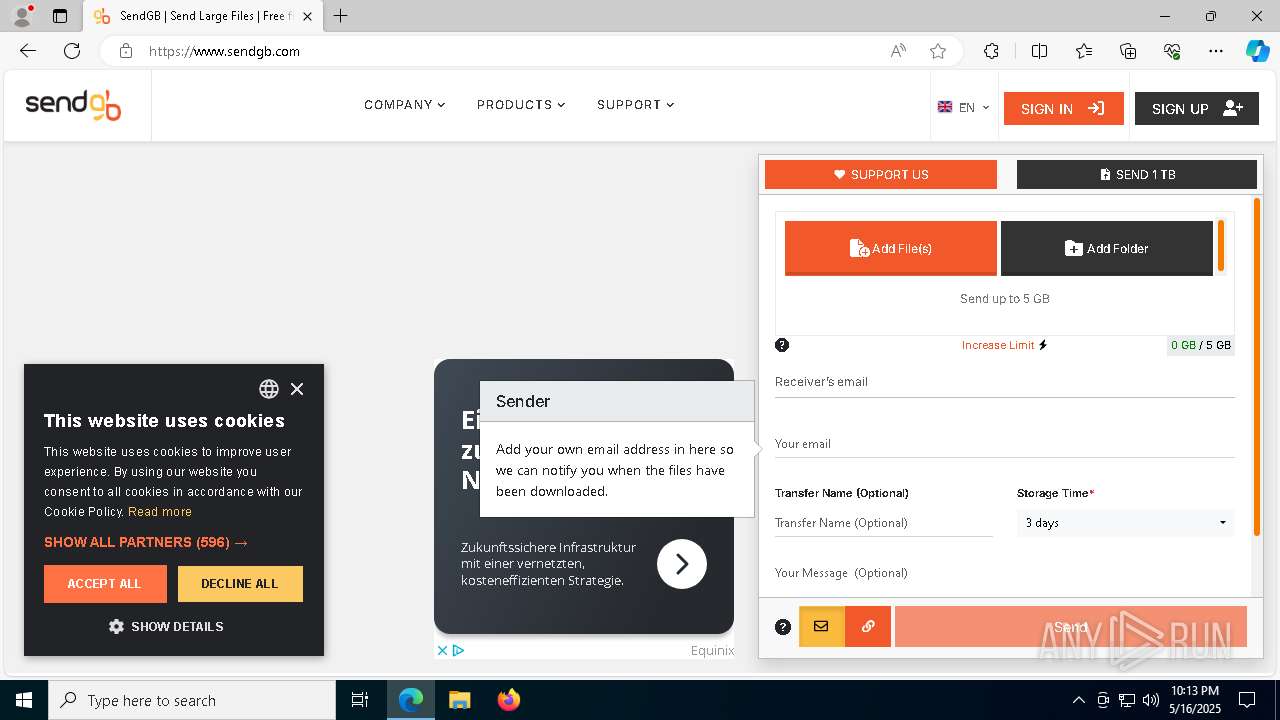1280x720 pixels.
Task: Focus the Your email field
Action: [x=1005, y=444]
